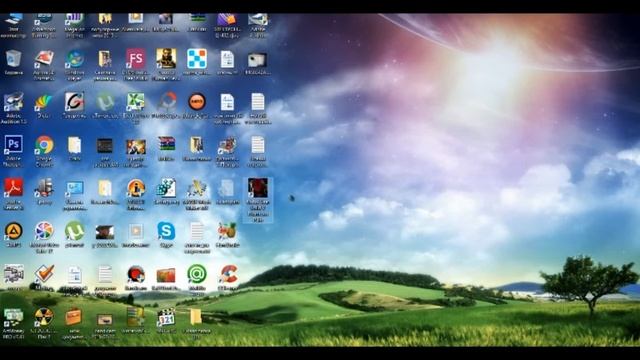Click the teal dotted image file icon

point(166,188)
